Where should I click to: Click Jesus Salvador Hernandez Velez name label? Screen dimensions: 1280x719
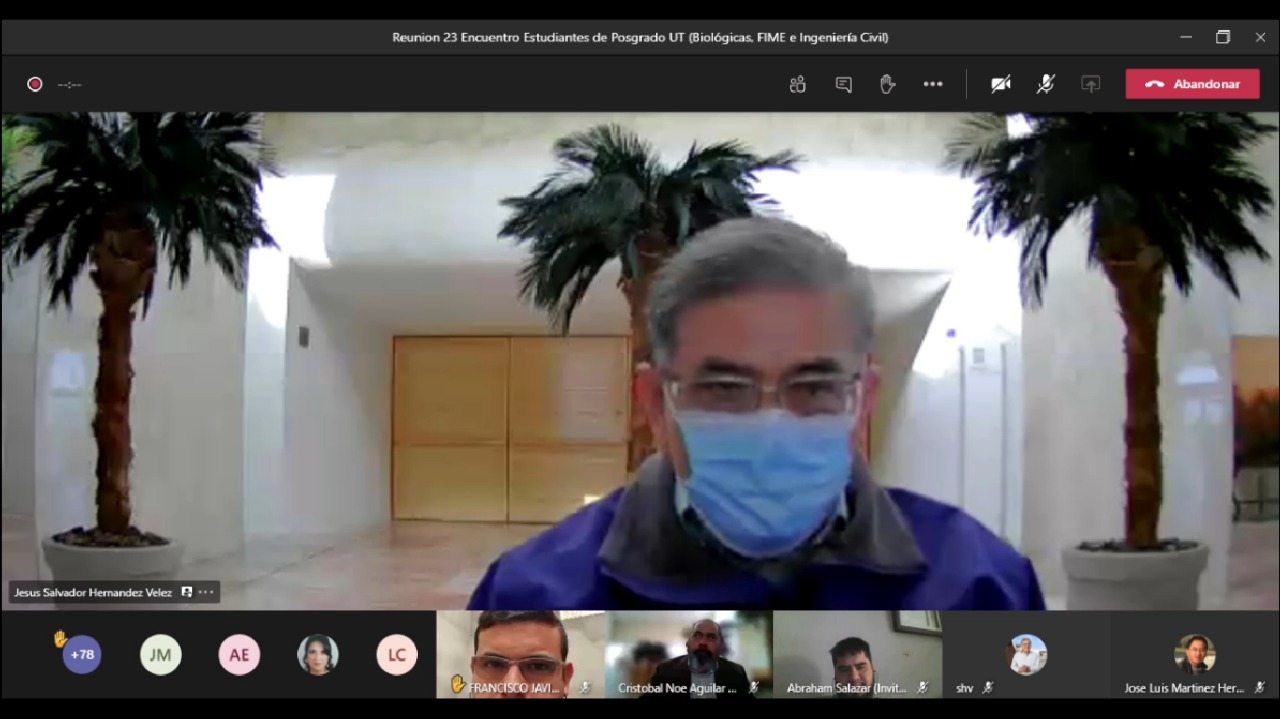click(x=93, y=592)
